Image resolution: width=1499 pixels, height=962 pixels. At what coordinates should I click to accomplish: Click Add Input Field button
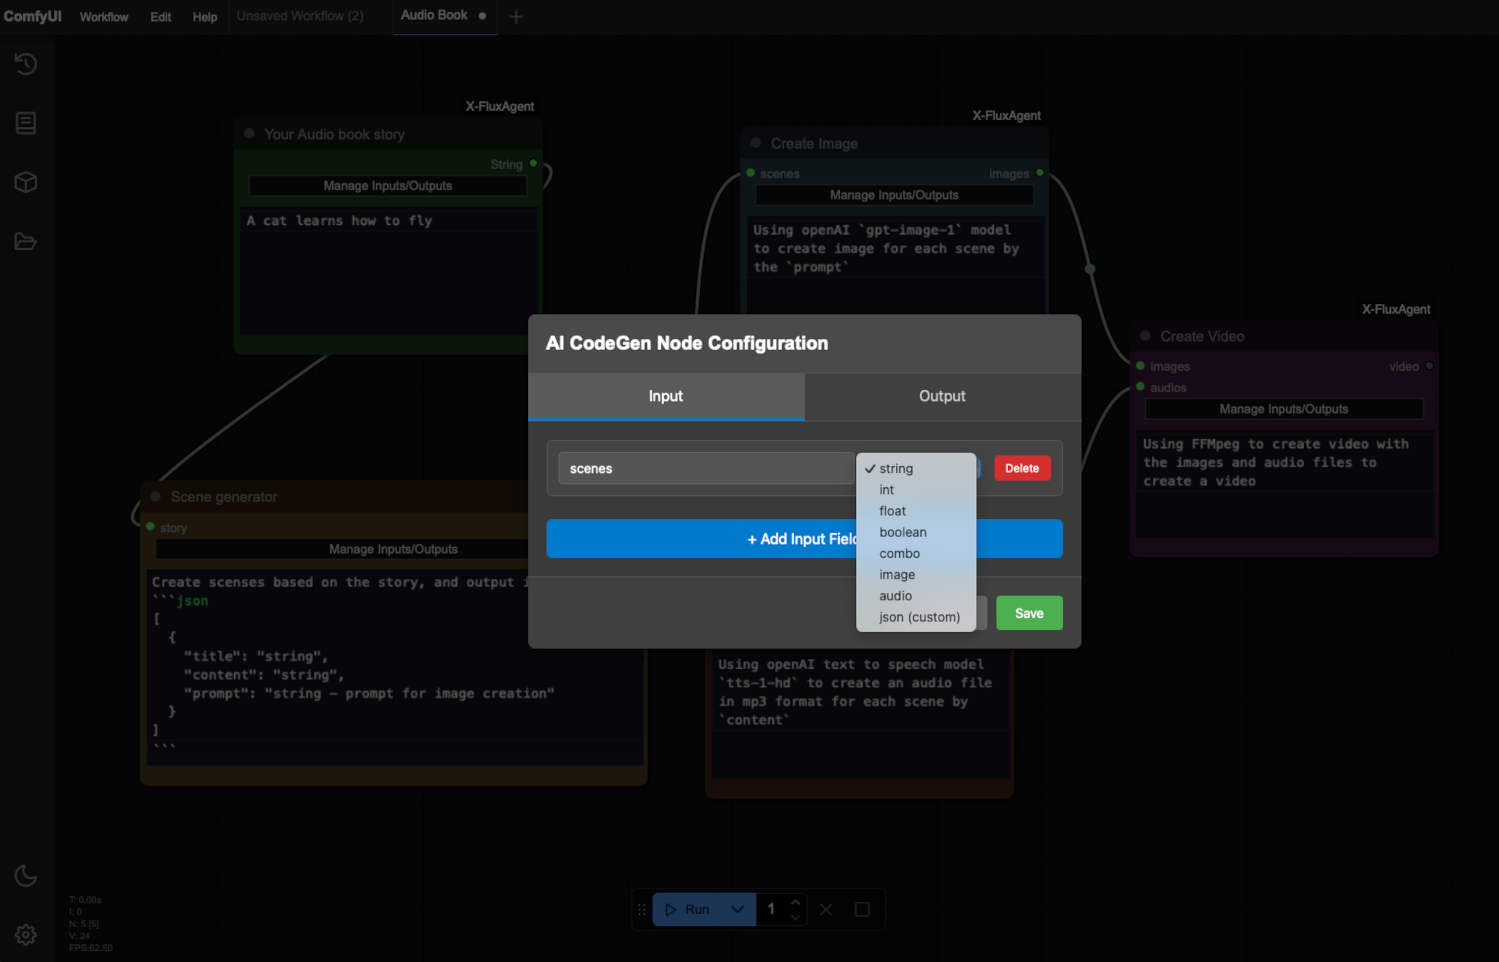coord(804,539)
